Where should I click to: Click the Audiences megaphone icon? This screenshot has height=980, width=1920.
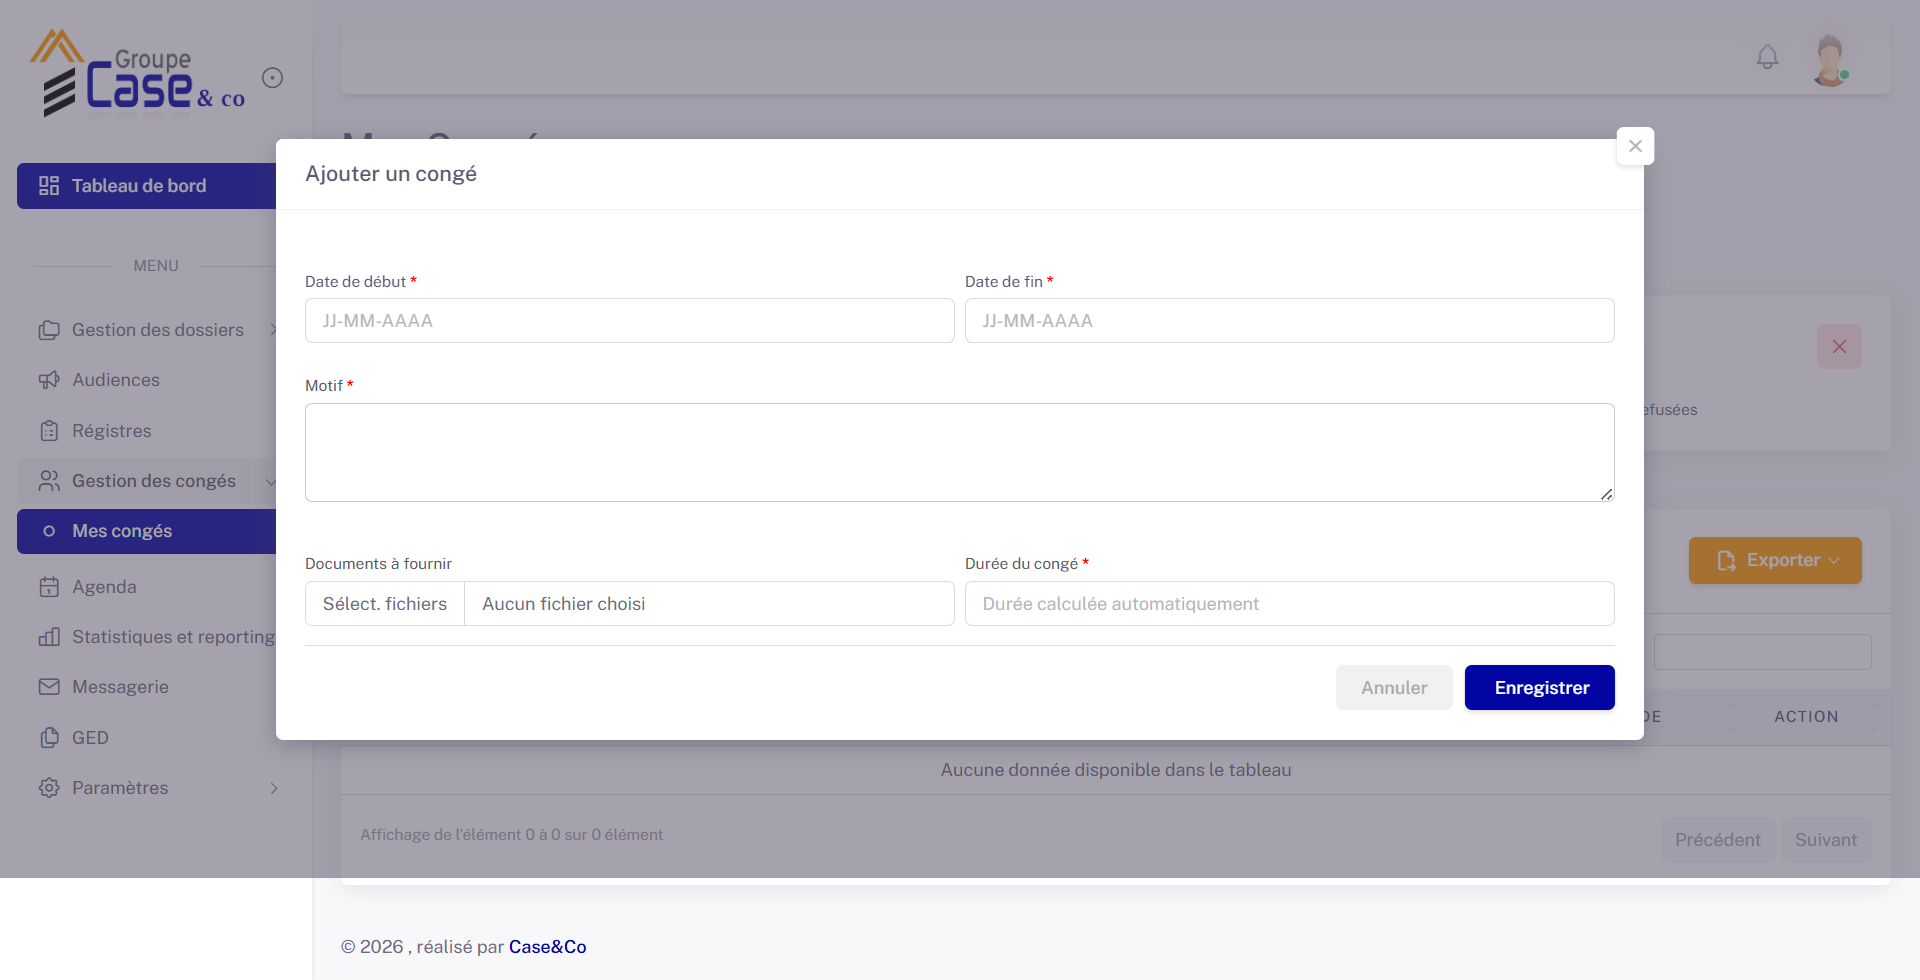coord(49,380)
